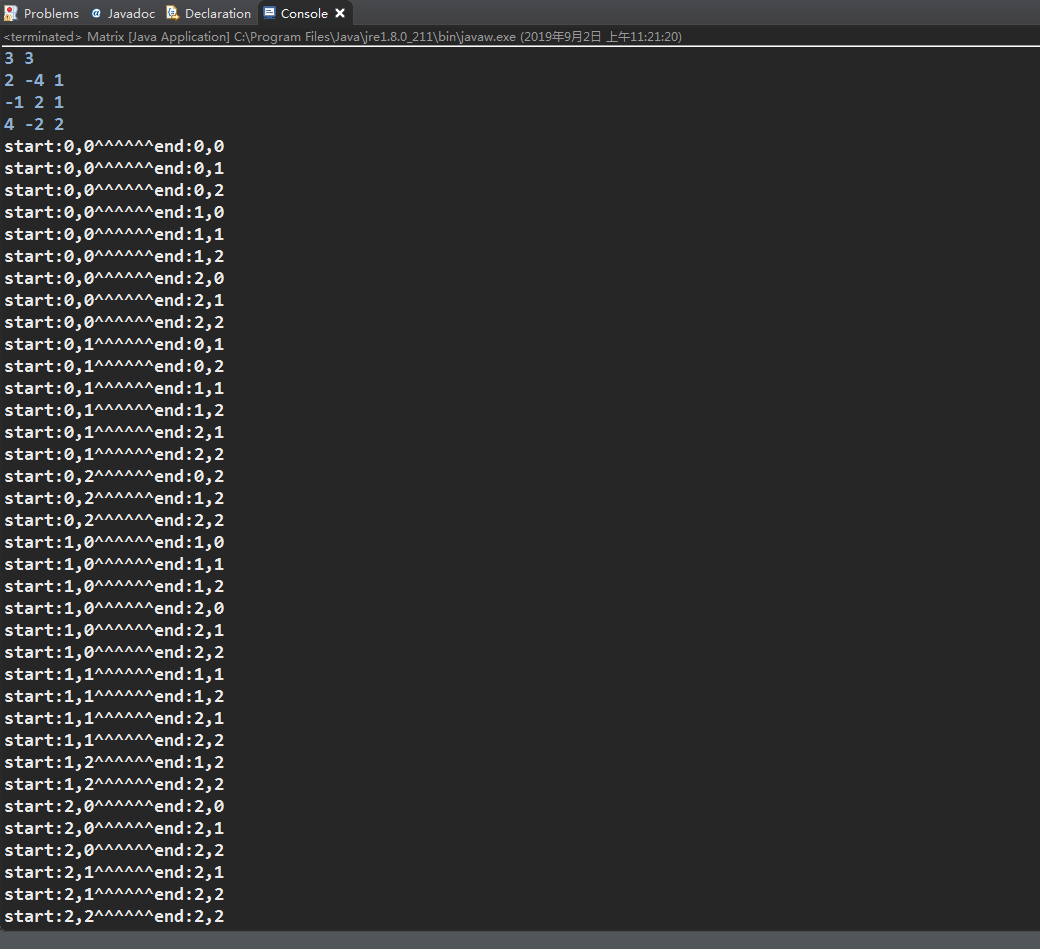
Task: Click output line start:0,1 end:1,1
Action: [x=114, y=388]
